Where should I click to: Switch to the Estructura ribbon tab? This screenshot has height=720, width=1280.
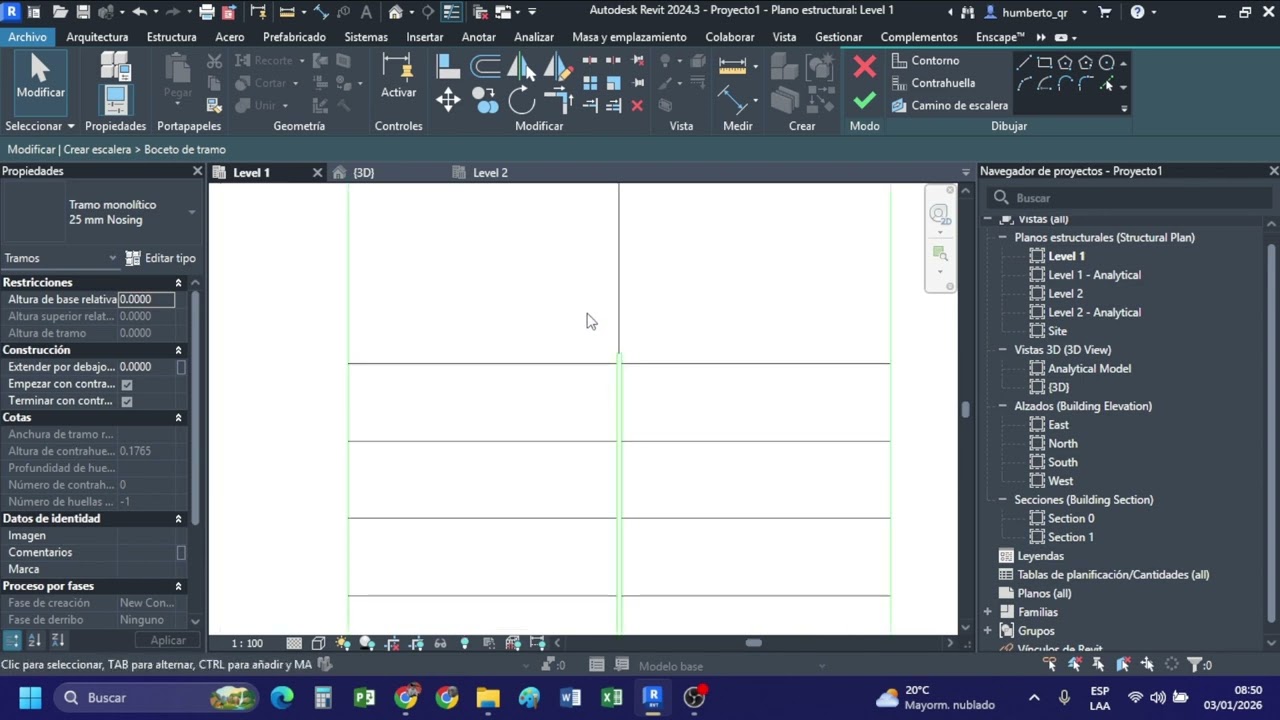171,37
